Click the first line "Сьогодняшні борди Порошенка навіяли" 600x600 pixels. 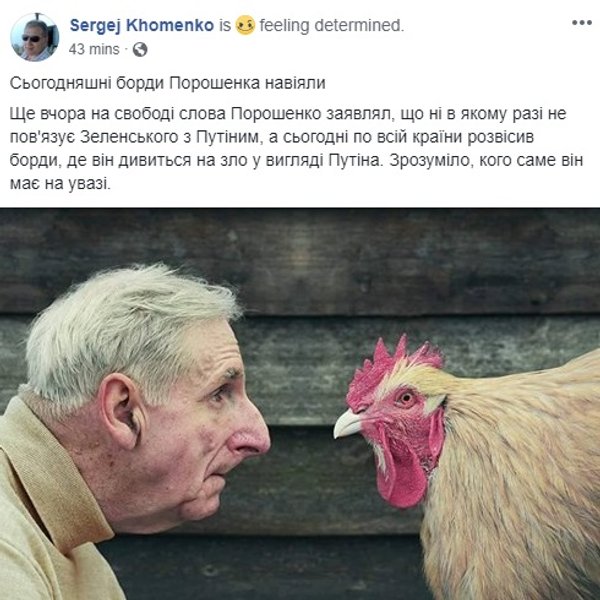click(168, 83)
